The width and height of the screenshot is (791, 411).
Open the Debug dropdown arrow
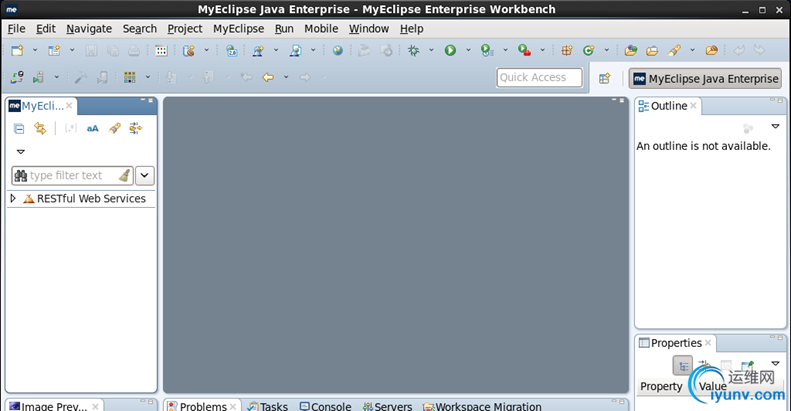click(x=431, y=50)
